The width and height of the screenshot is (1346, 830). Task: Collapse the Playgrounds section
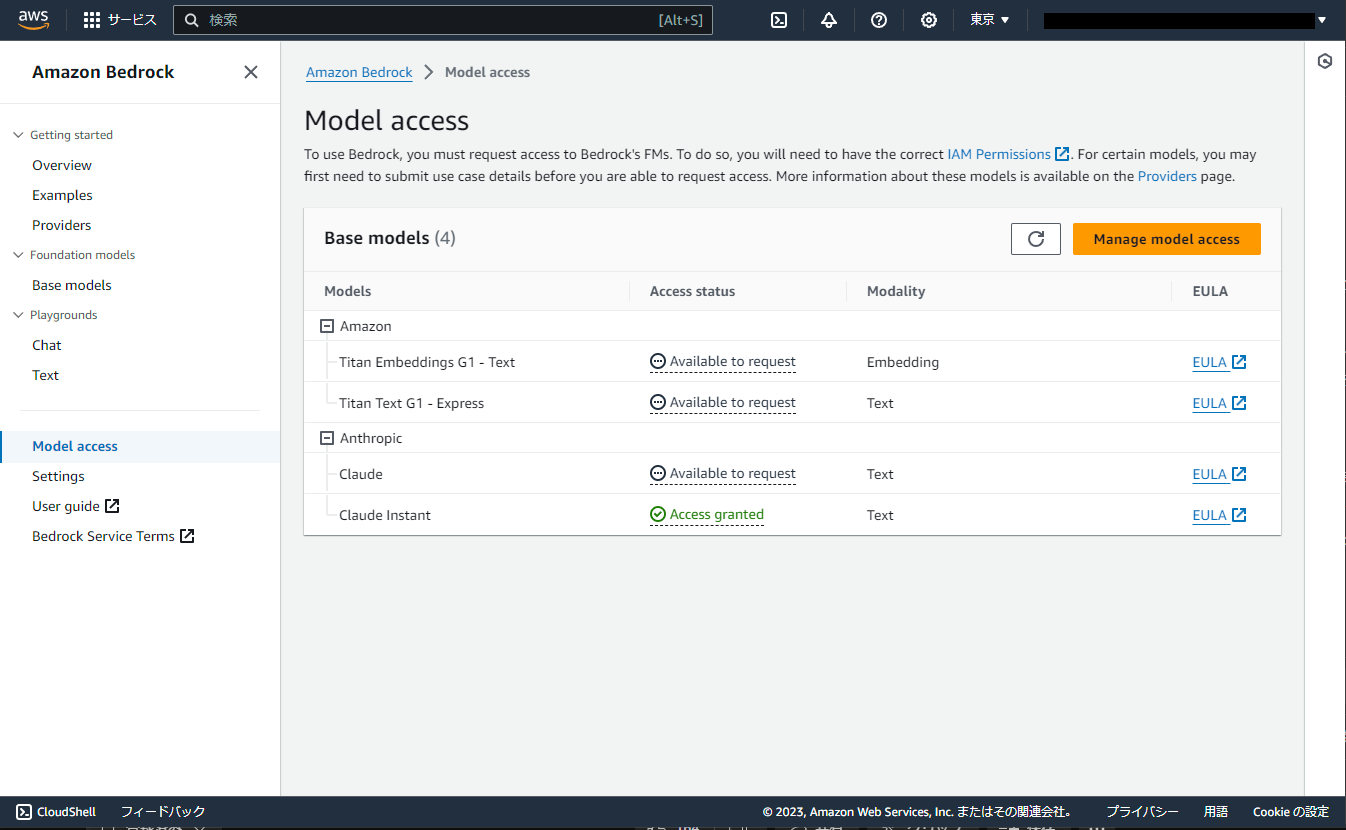pyautogui.click(x=18, y=315)
